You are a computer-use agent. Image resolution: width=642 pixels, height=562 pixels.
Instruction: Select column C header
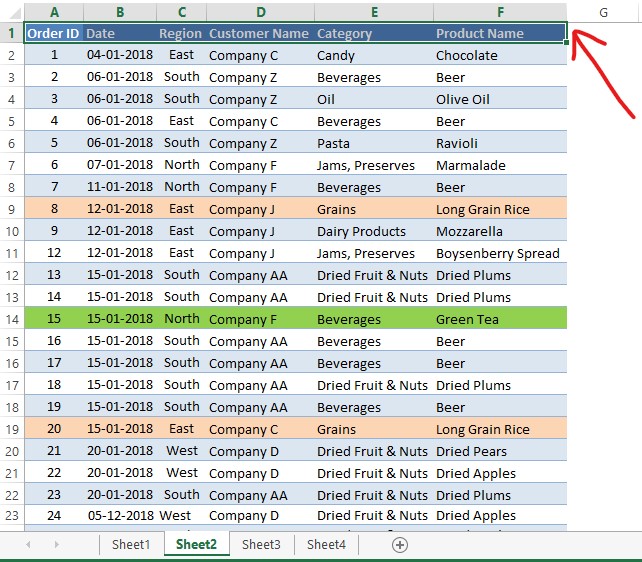pyautogui.click(x=182, y=12)
